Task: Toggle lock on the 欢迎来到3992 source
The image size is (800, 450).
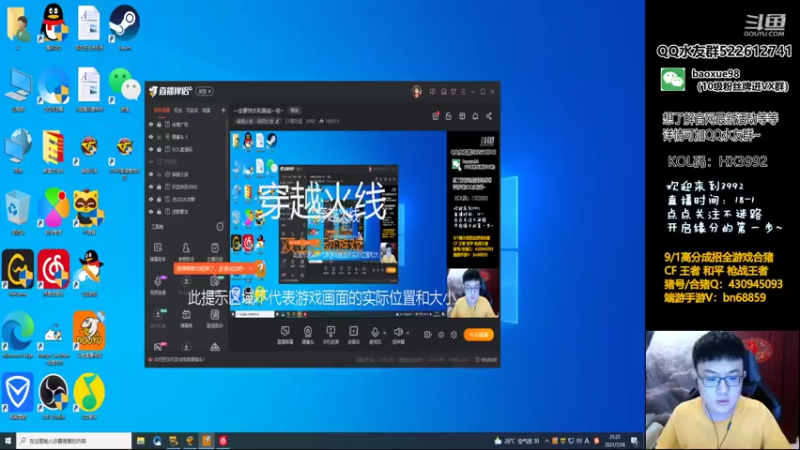Action: coord(159,187)
